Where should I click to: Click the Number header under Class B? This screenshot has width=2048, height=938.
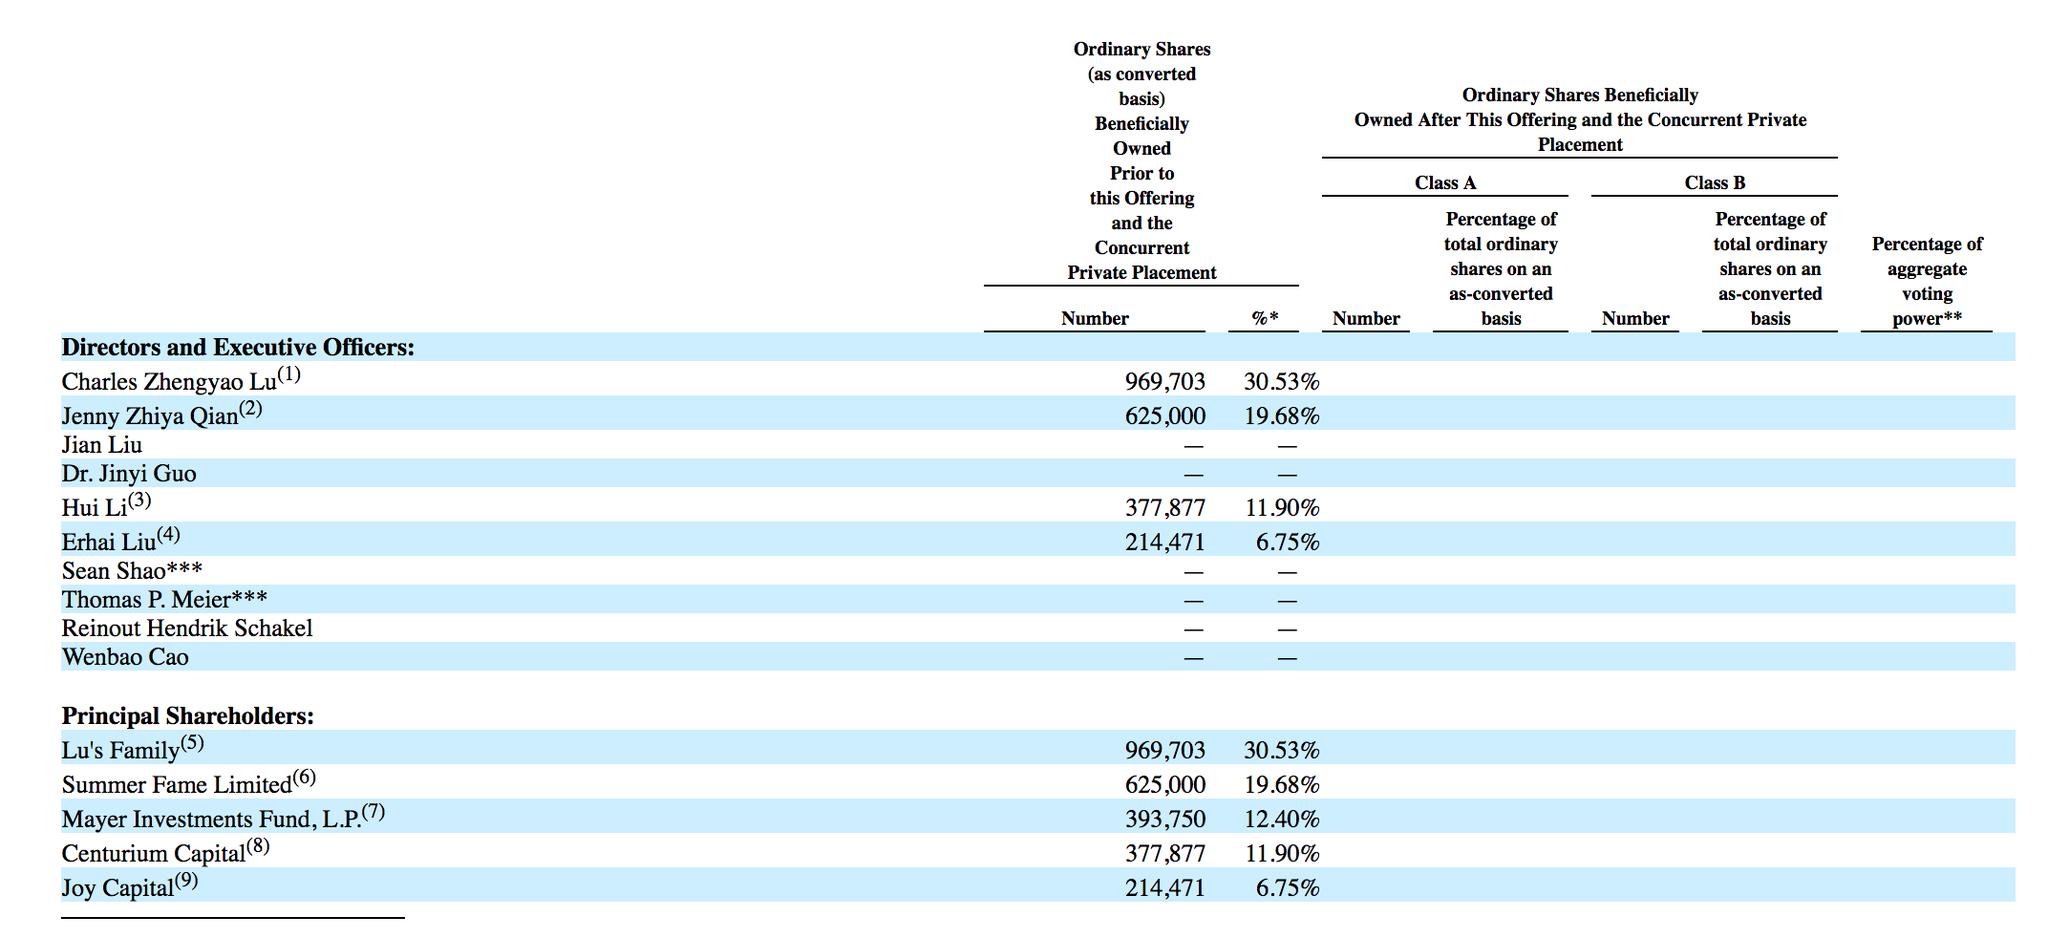(1635, 319)
